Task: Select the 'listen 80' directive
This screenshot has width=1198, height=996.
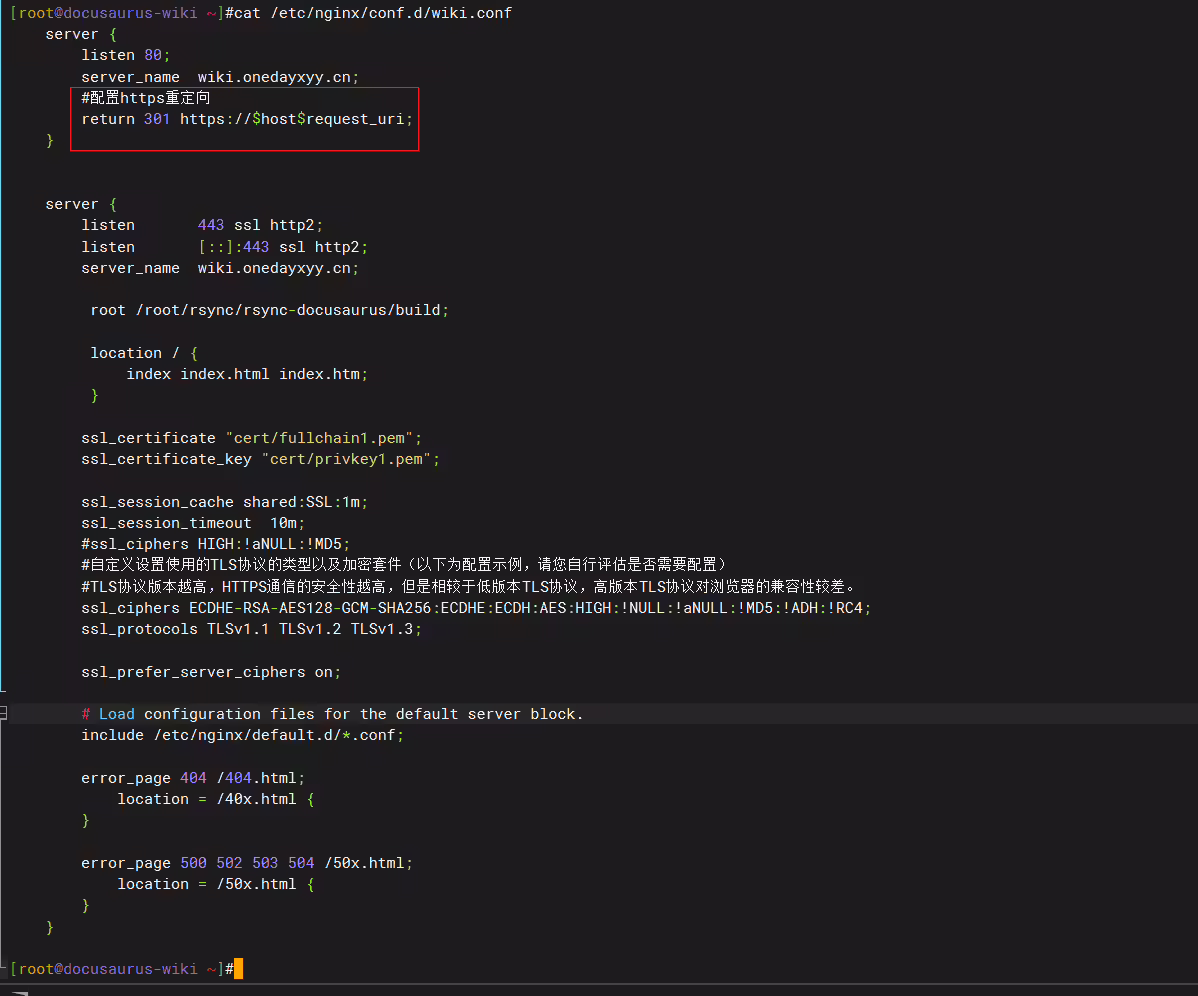Action: [125, 55]
